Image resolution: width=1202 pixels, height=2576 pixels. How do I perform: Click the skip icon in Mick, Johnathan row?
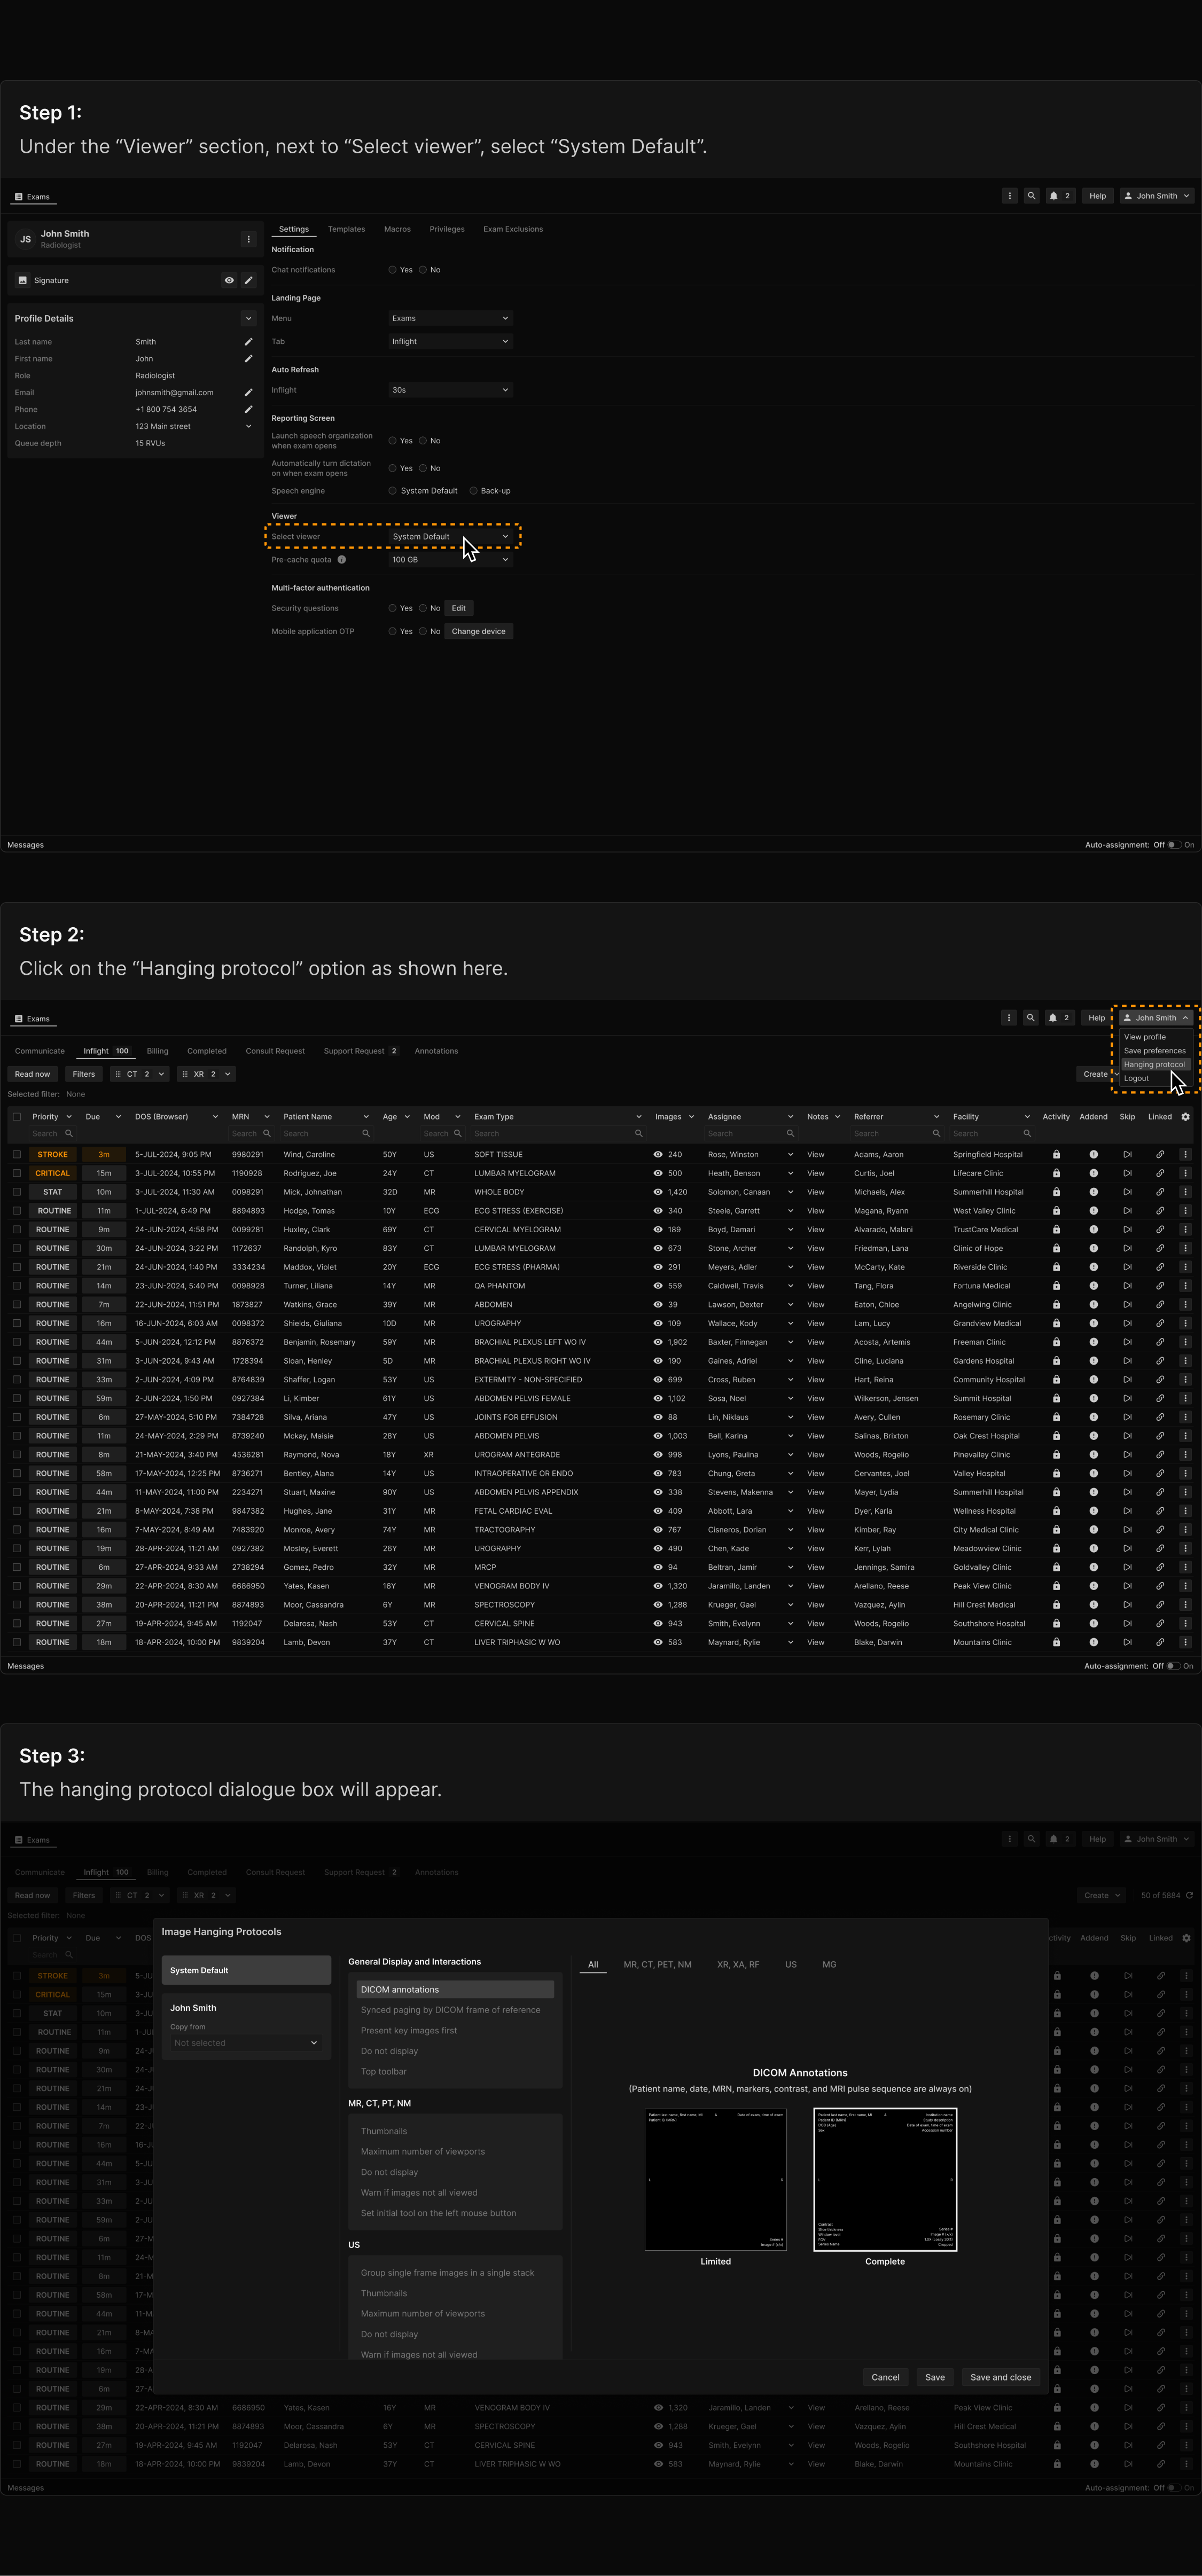[x=1127, y=1192]
